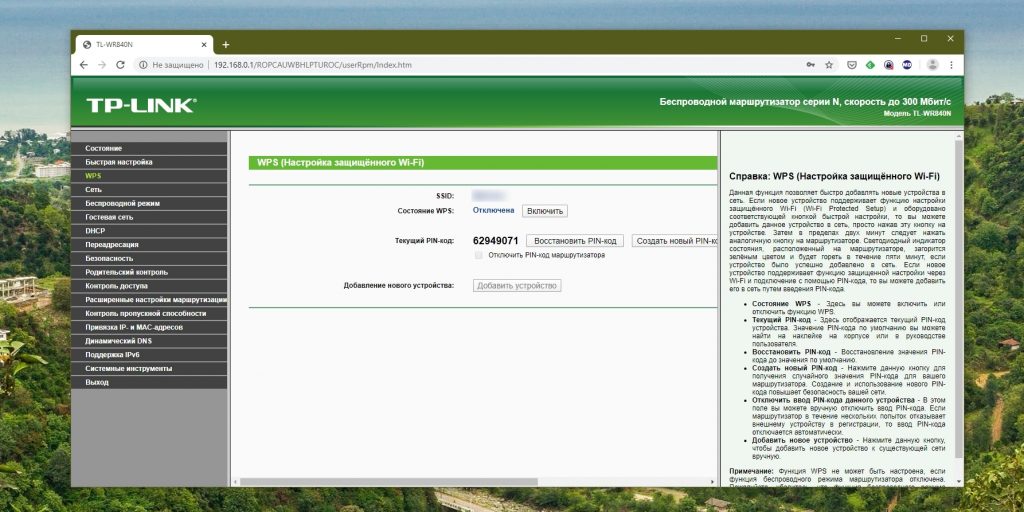Open a new browser tab with the plus button
This screenshot has width=1024, height=512.
coord(226,44)
